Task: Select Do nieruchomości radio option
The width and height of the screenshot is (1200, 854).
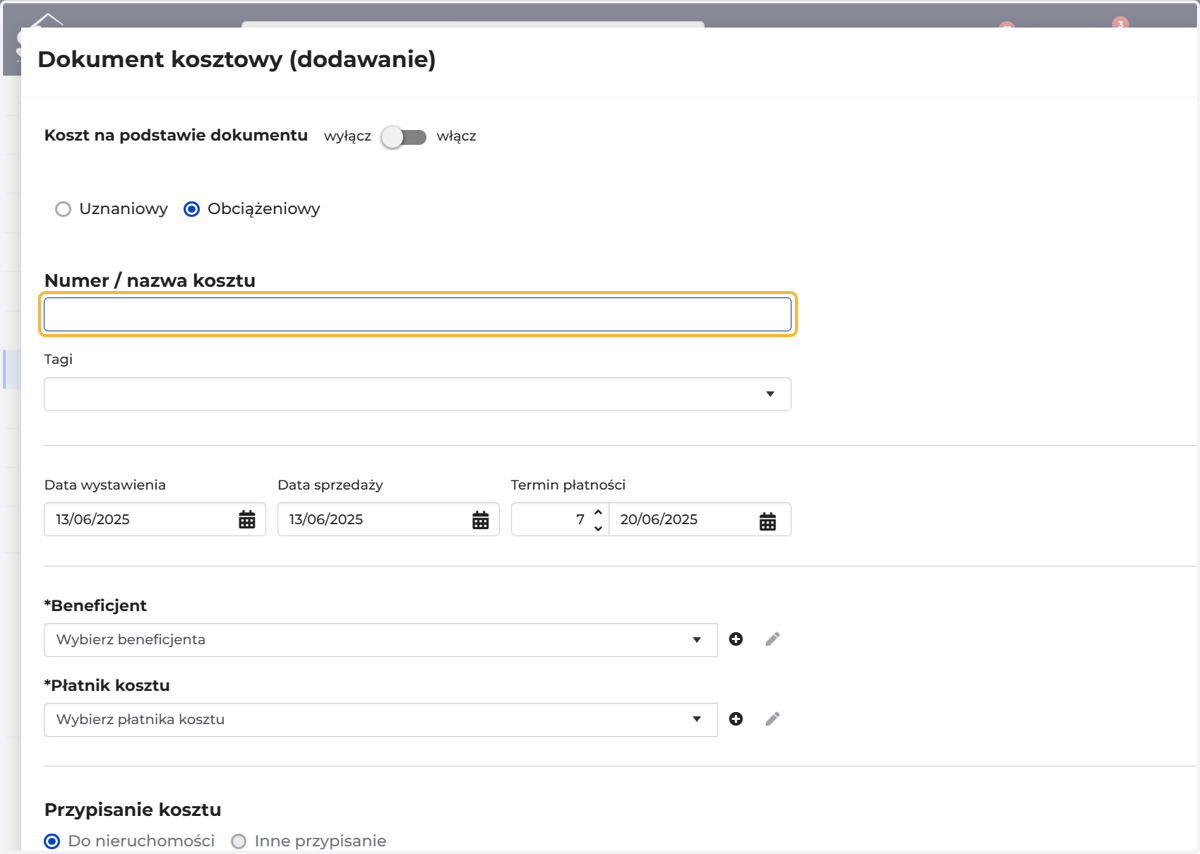Action: click(x=52, y=842)
